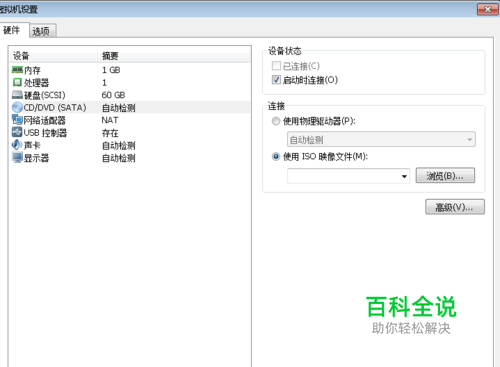Select the 硬盘(SCSI) row label
Viewport: 500px width, 367px height.
pos(45,95)
